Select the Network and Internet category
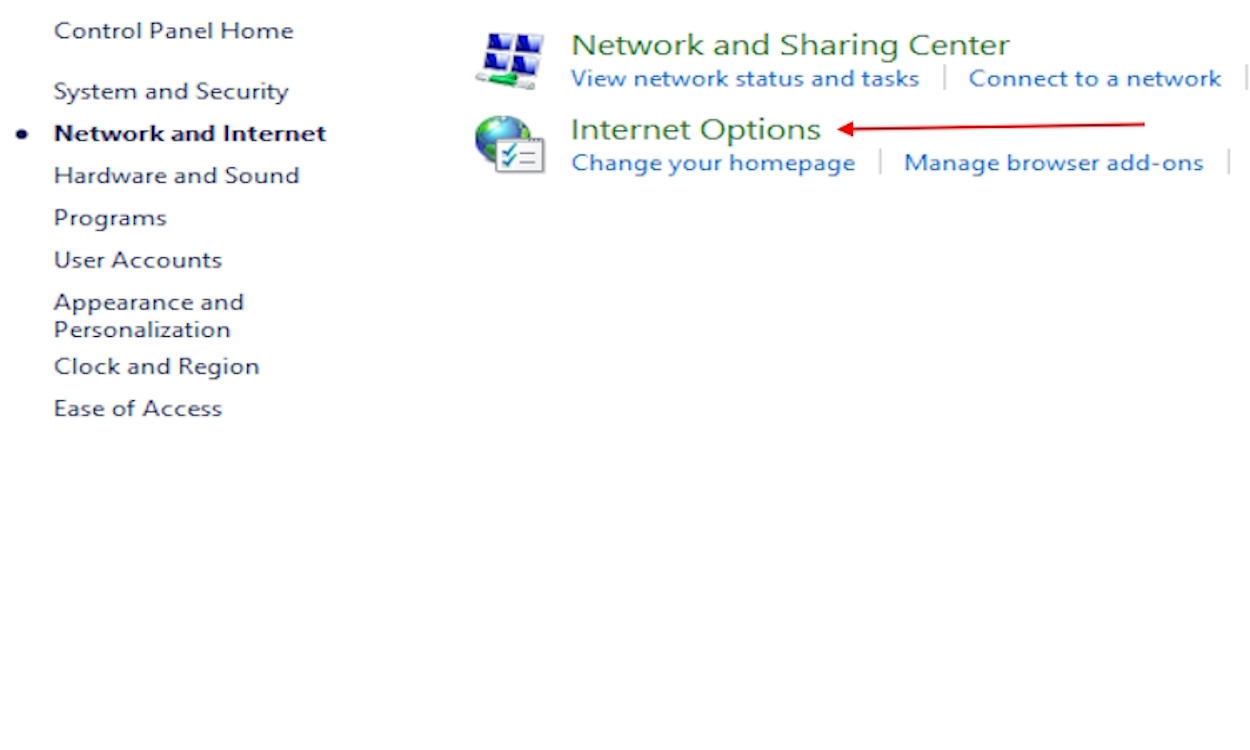Screen dimensions: 1250x750 pos(190,134)
